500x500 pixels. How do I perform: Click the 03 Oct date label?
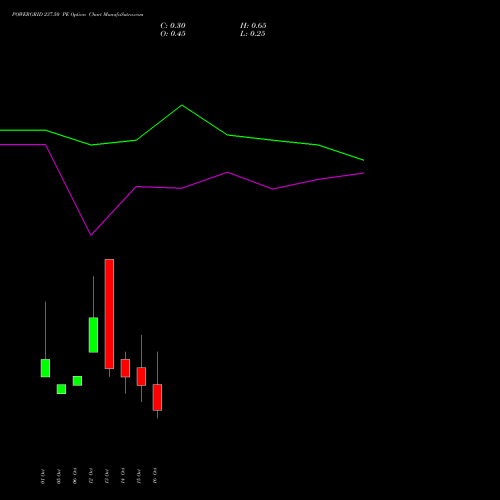59,476
